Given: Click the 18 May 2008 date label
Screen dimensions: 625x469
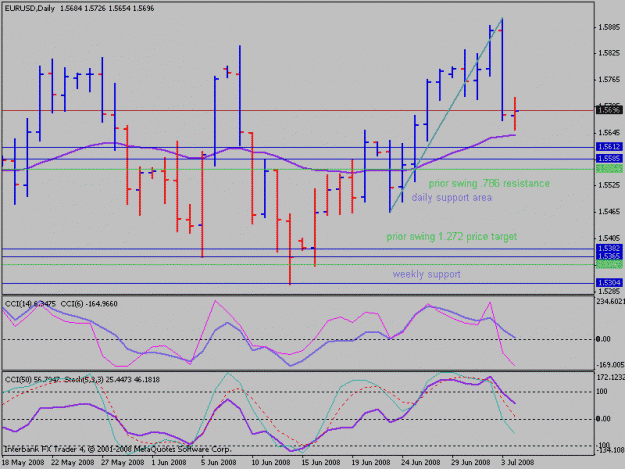Looking at the screenshot, I should tap(23, 462).
